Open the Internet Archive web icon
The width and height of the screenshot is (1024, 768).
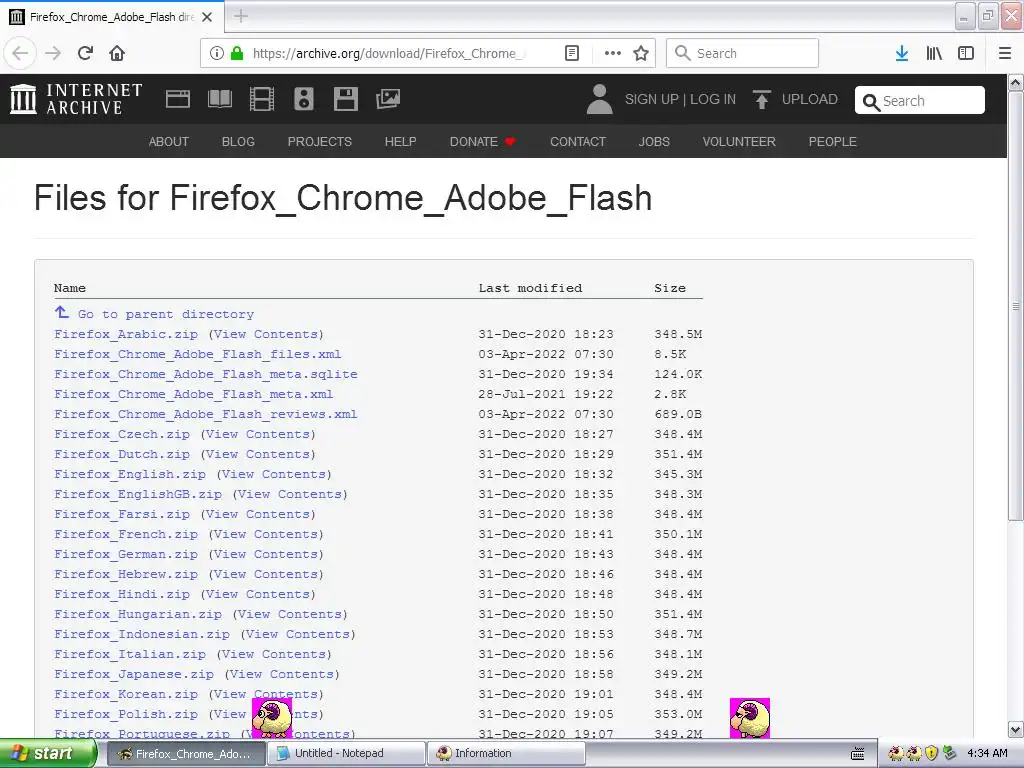[x=178, y=99]
